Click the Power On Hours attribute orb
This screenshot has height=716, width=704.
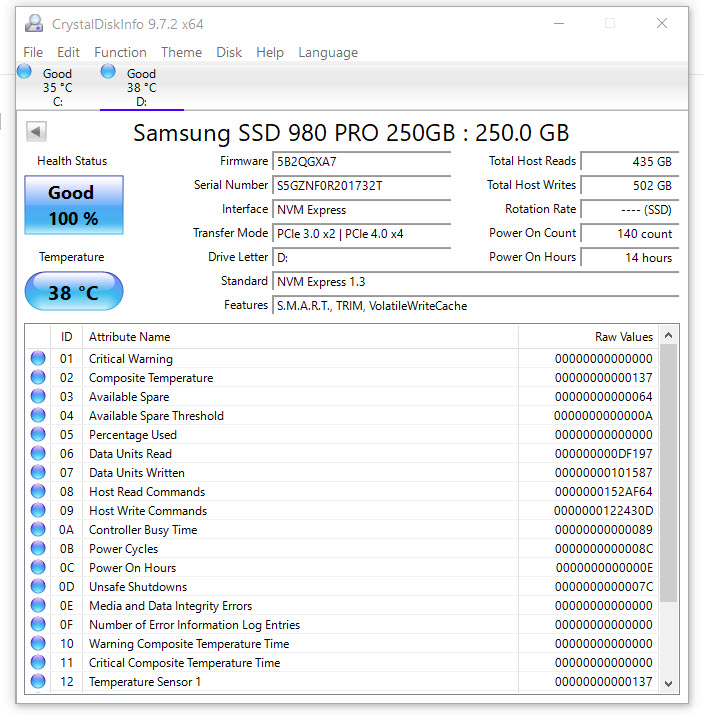38,567
